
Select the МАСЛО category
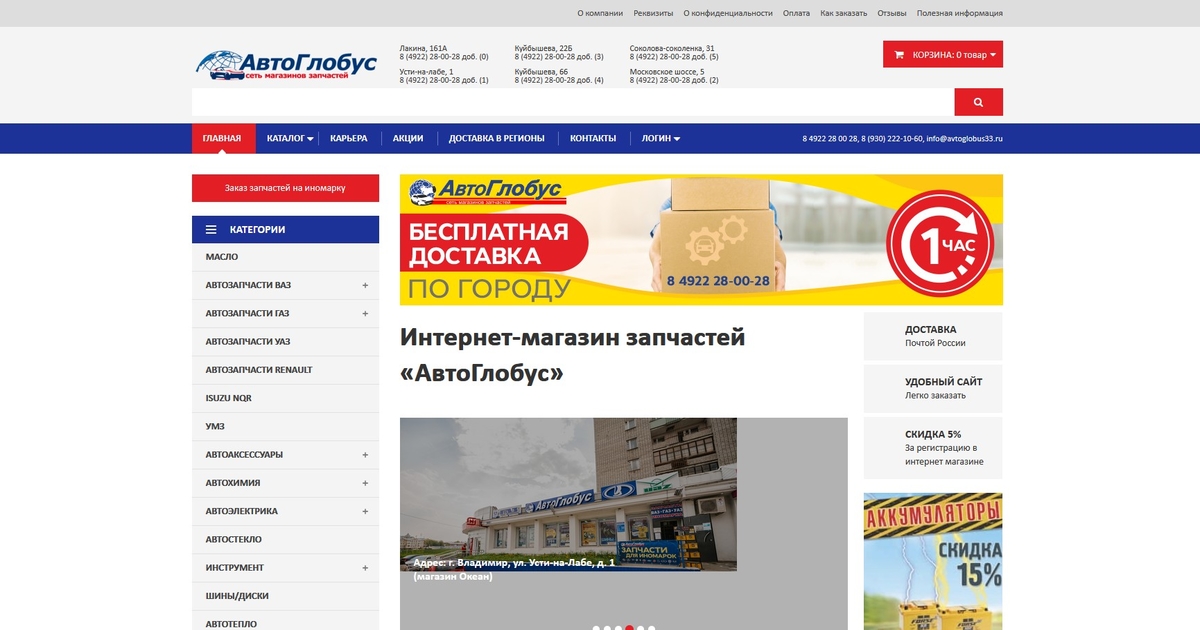[222, 257]
